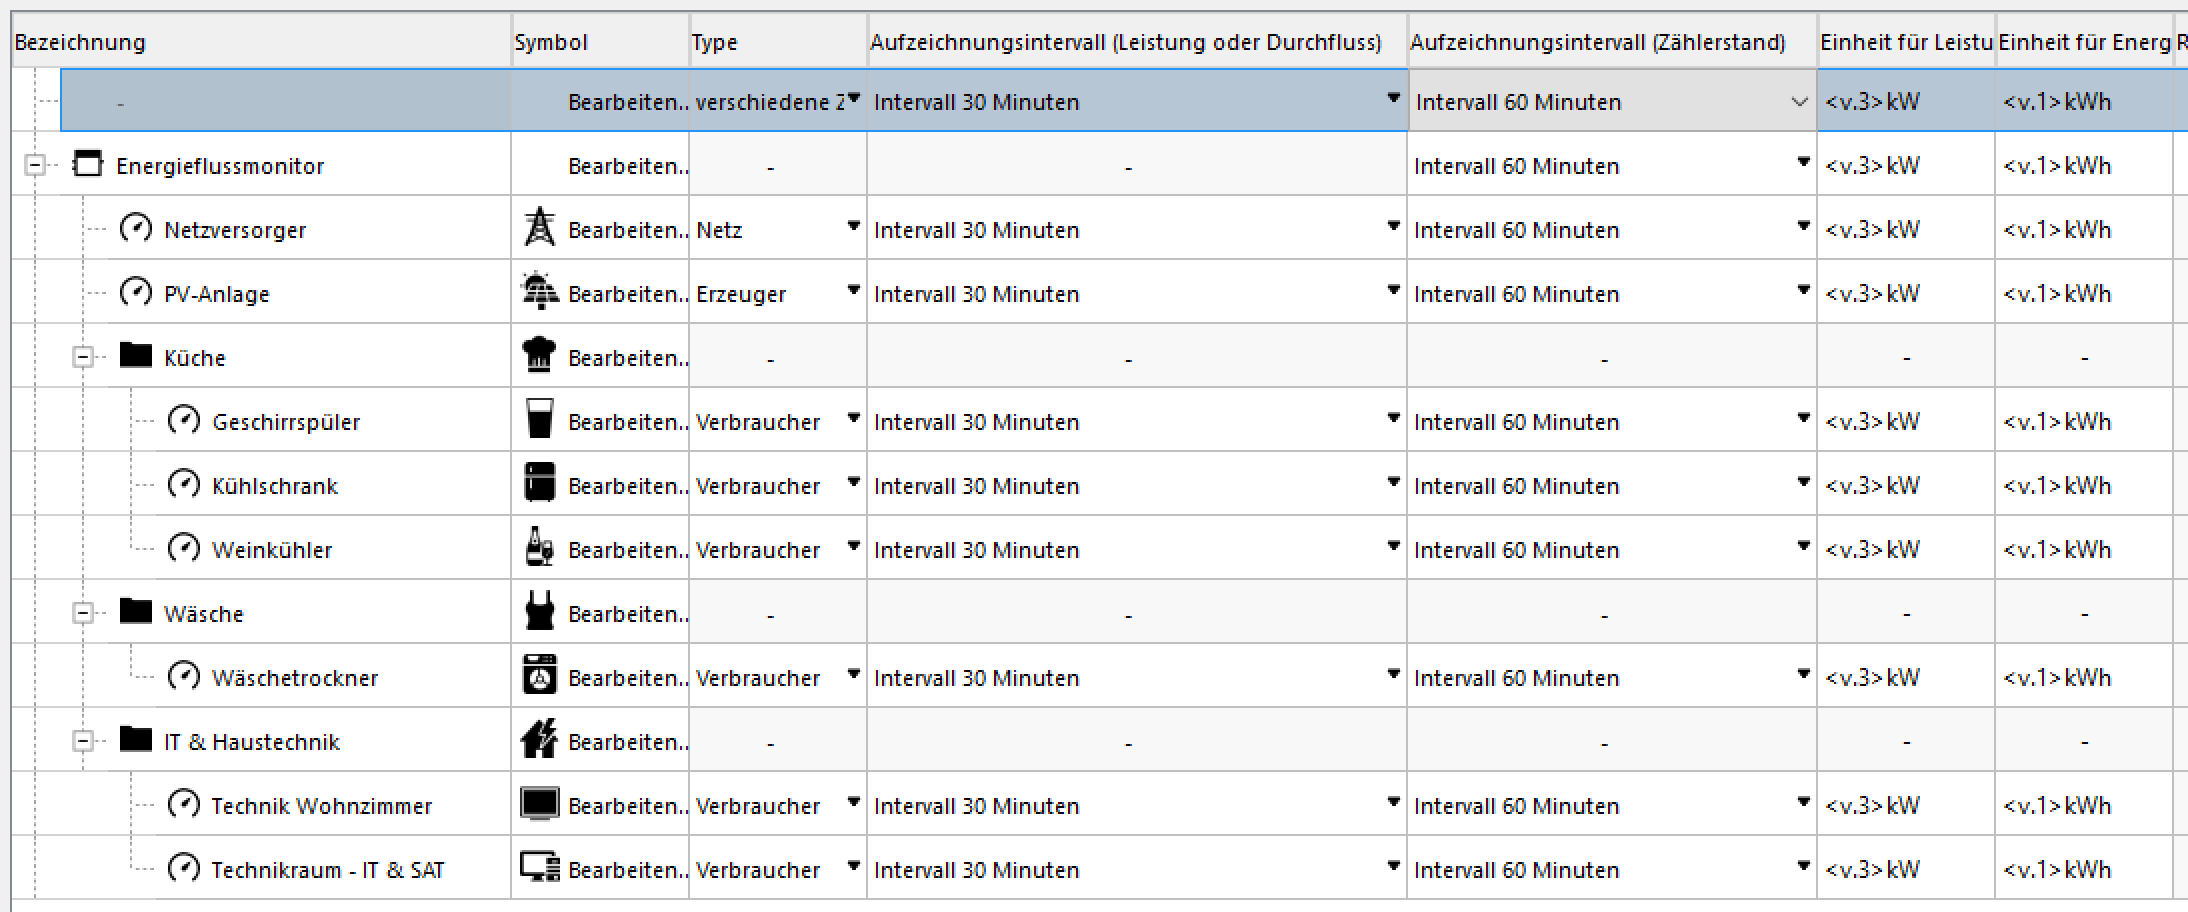The width and height of the screenshot is (2188, 912).
Task: Click the house lightning icon for IT & Haustechnik
Action: [x=539, y=740]
